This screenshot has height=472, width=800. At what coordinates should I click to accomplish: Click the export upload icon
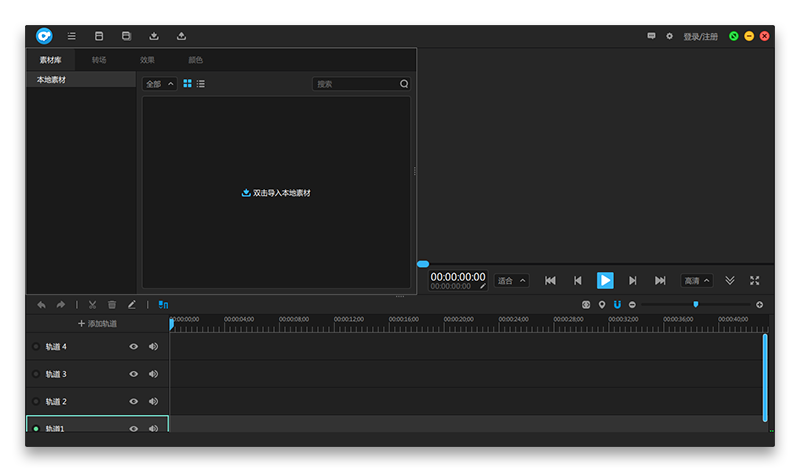tap(181, 36)
